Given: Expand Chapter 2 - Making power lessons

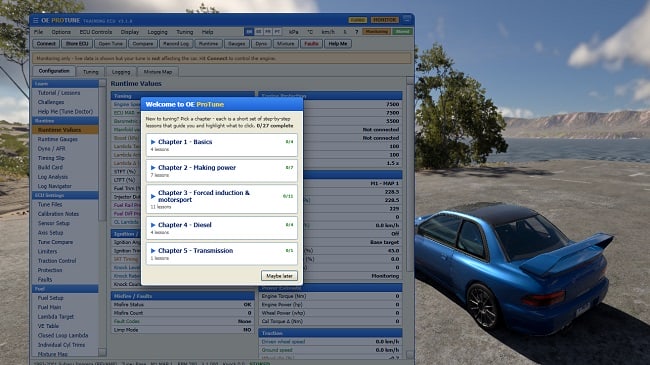Looking at the screenshot, I should tap(222, 171).
